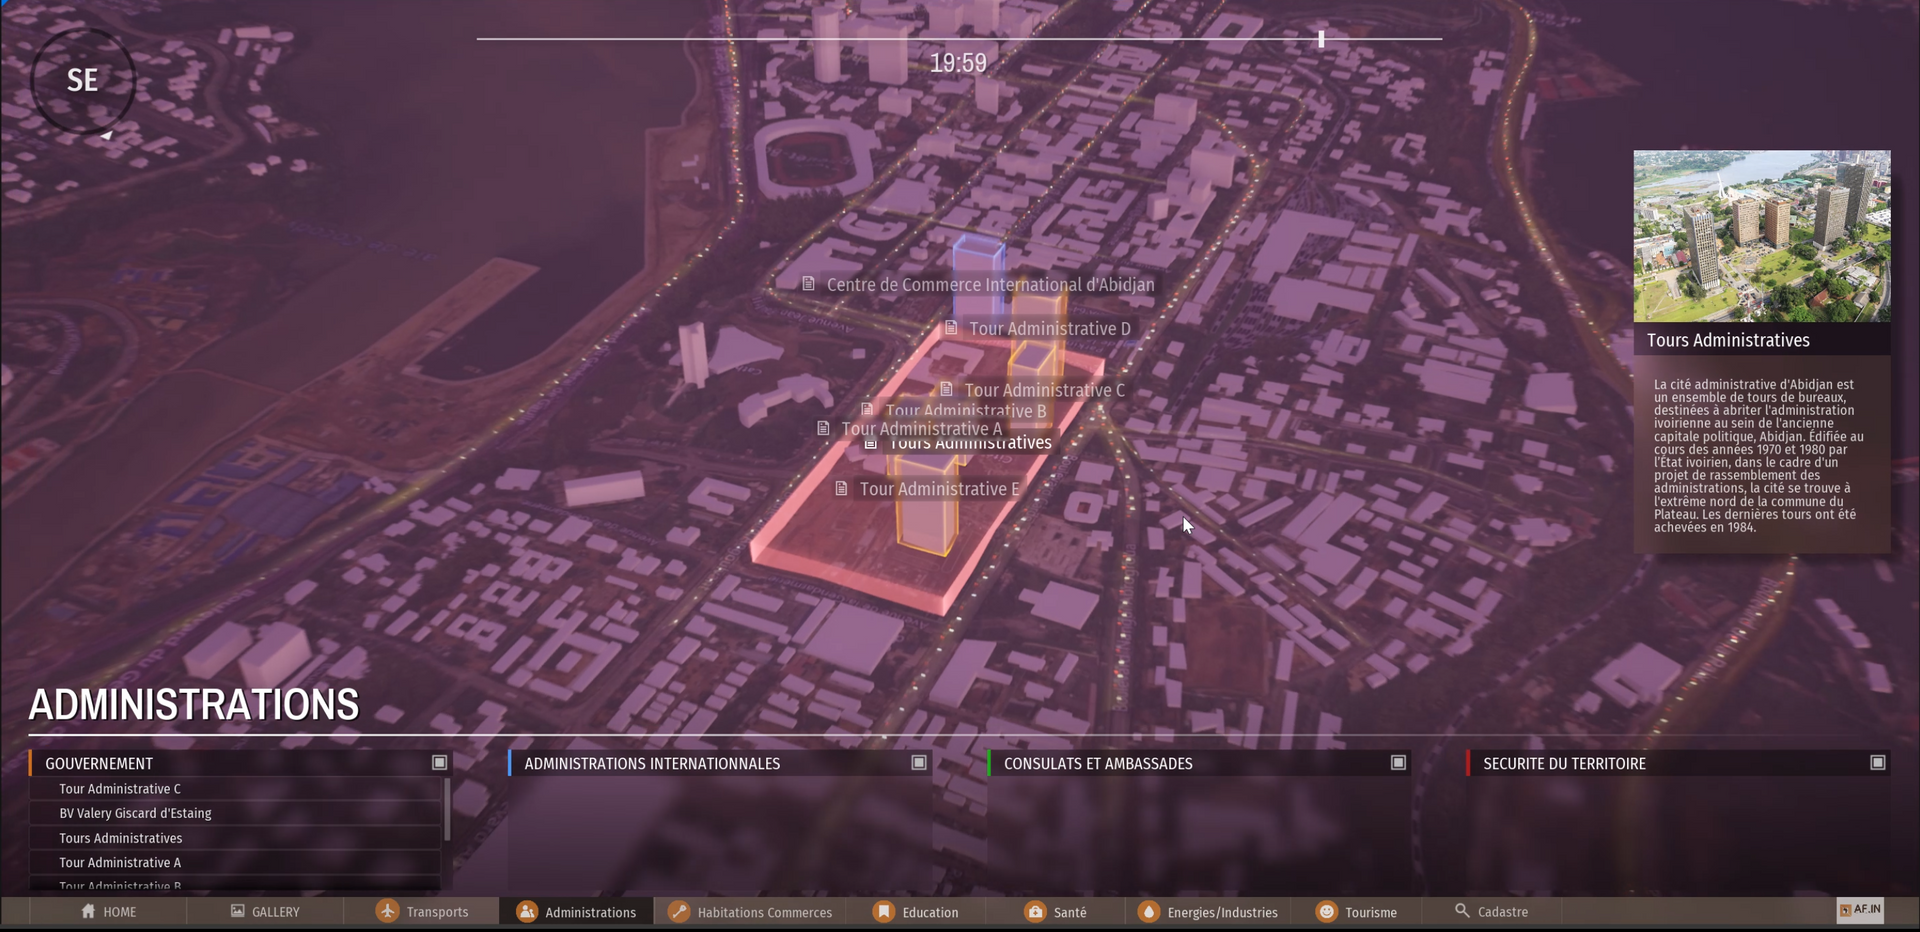The width and height of the screenshot is (1920, 932).
Task: Switch to the Tourisme tab
Action: (1358, 911)
